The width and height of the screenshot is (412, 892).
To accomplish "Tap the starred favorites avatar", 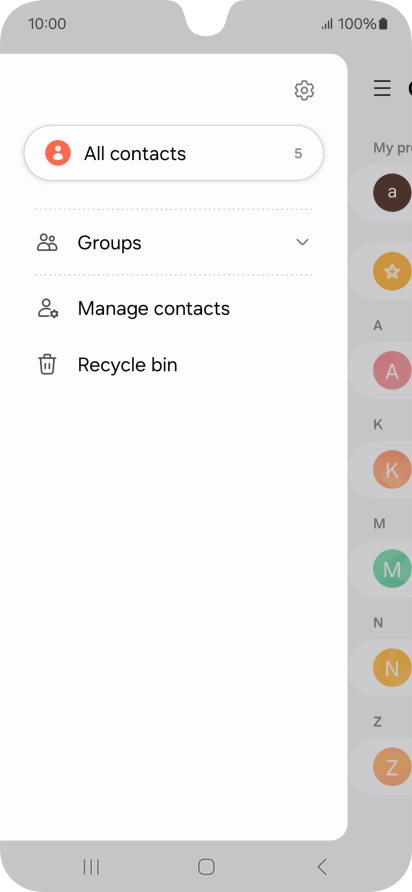I will pyautogui.click(x=392, y=272).
